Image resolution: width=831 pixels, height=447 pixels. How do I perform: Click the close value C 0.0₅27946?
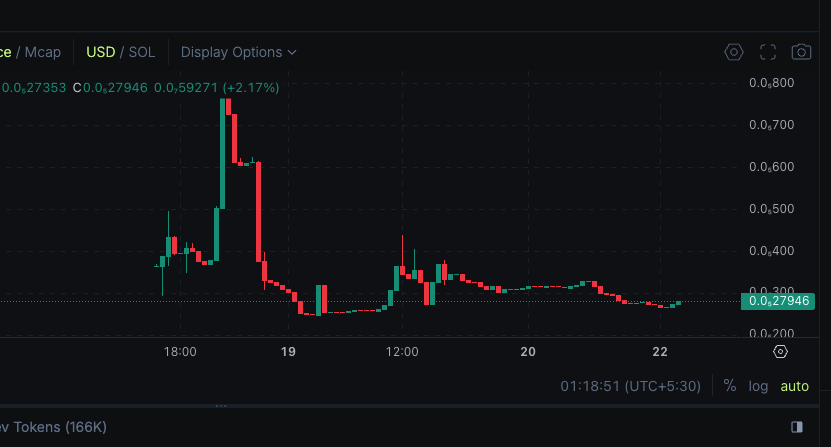(x=110, y=87)
